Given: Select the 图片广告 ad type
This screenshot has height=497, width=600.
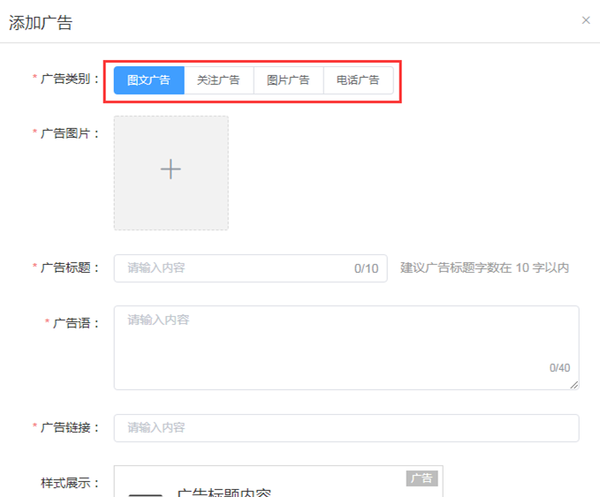Looking at the screenshot, I should 289,80.
